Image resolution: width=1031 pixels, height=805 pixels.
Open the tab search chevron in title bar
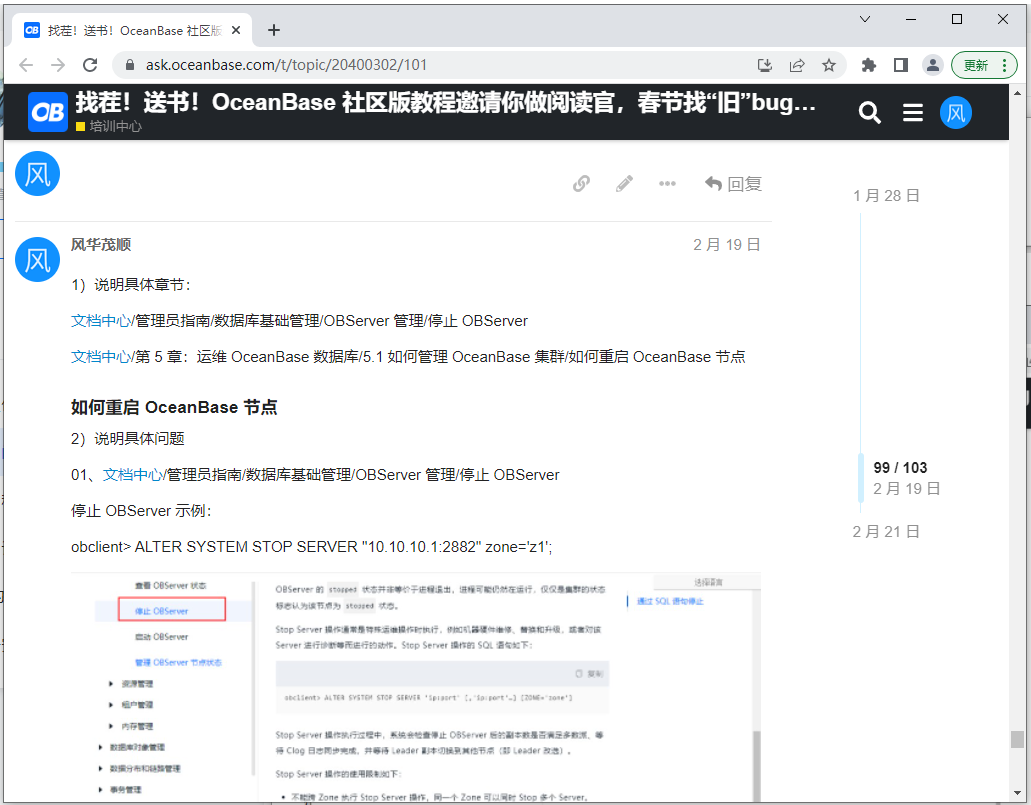pos(865,19)
